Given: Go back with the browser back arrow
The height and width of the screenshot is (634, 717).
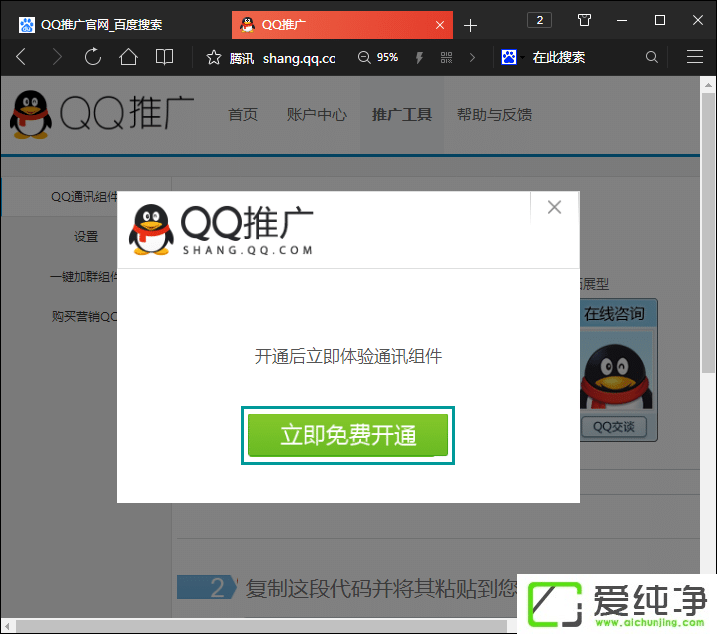Looking at the screenshot, I should pos(21,57).
